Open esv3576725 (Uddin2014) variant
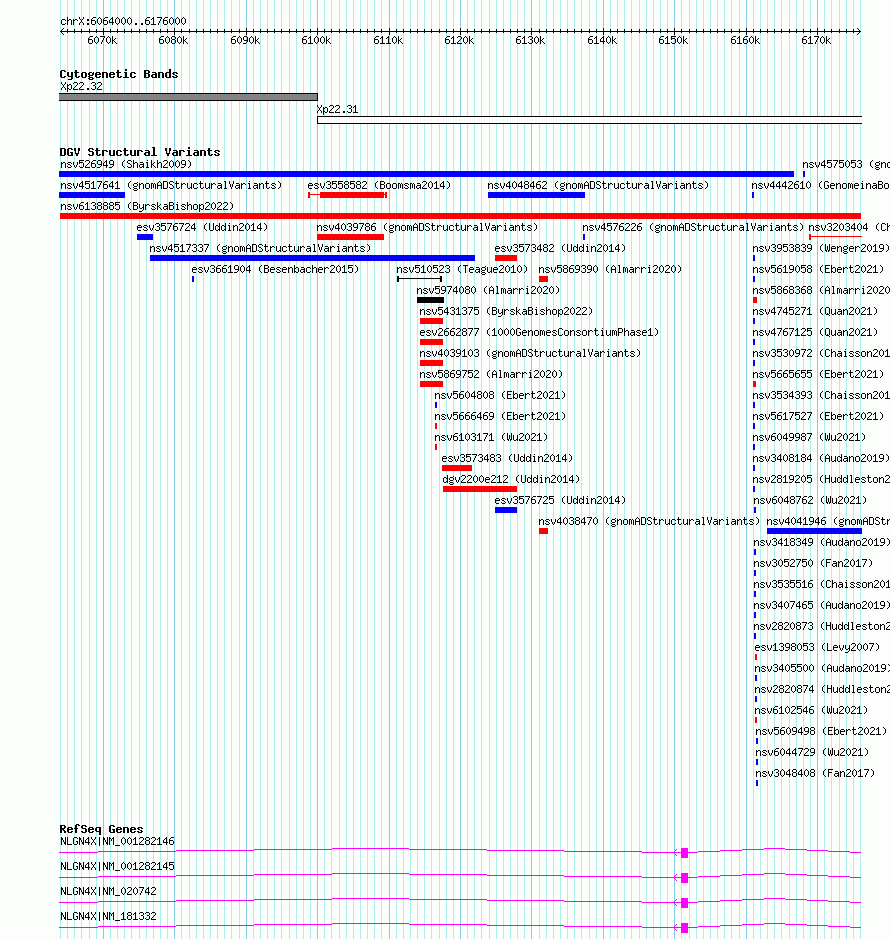890x939 pixels. point(560,499)
